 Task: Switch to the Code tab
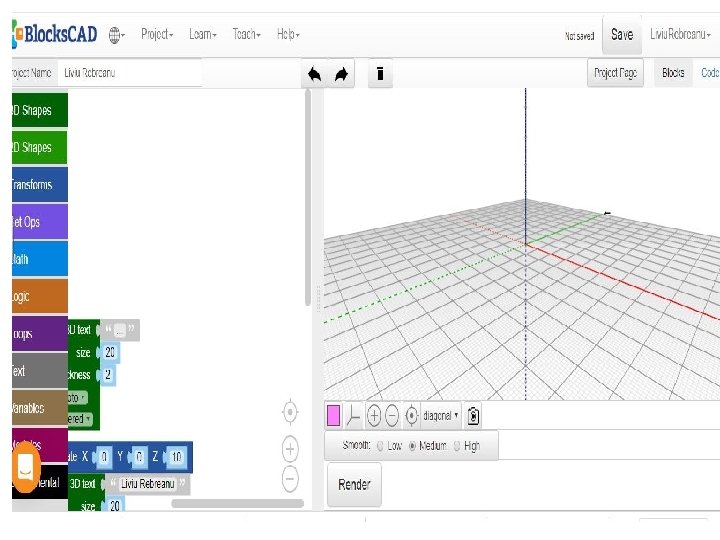click(x=709, y=73)
